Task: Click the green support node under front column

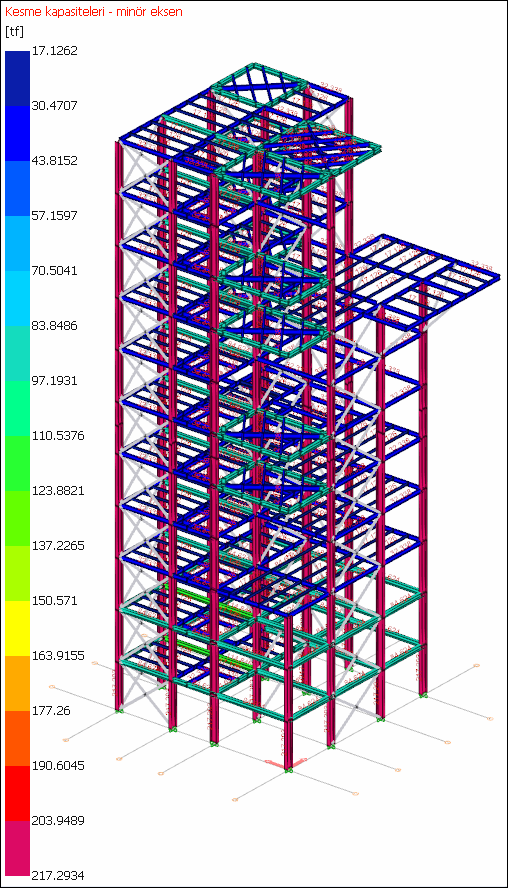Action: pos(288,769)
